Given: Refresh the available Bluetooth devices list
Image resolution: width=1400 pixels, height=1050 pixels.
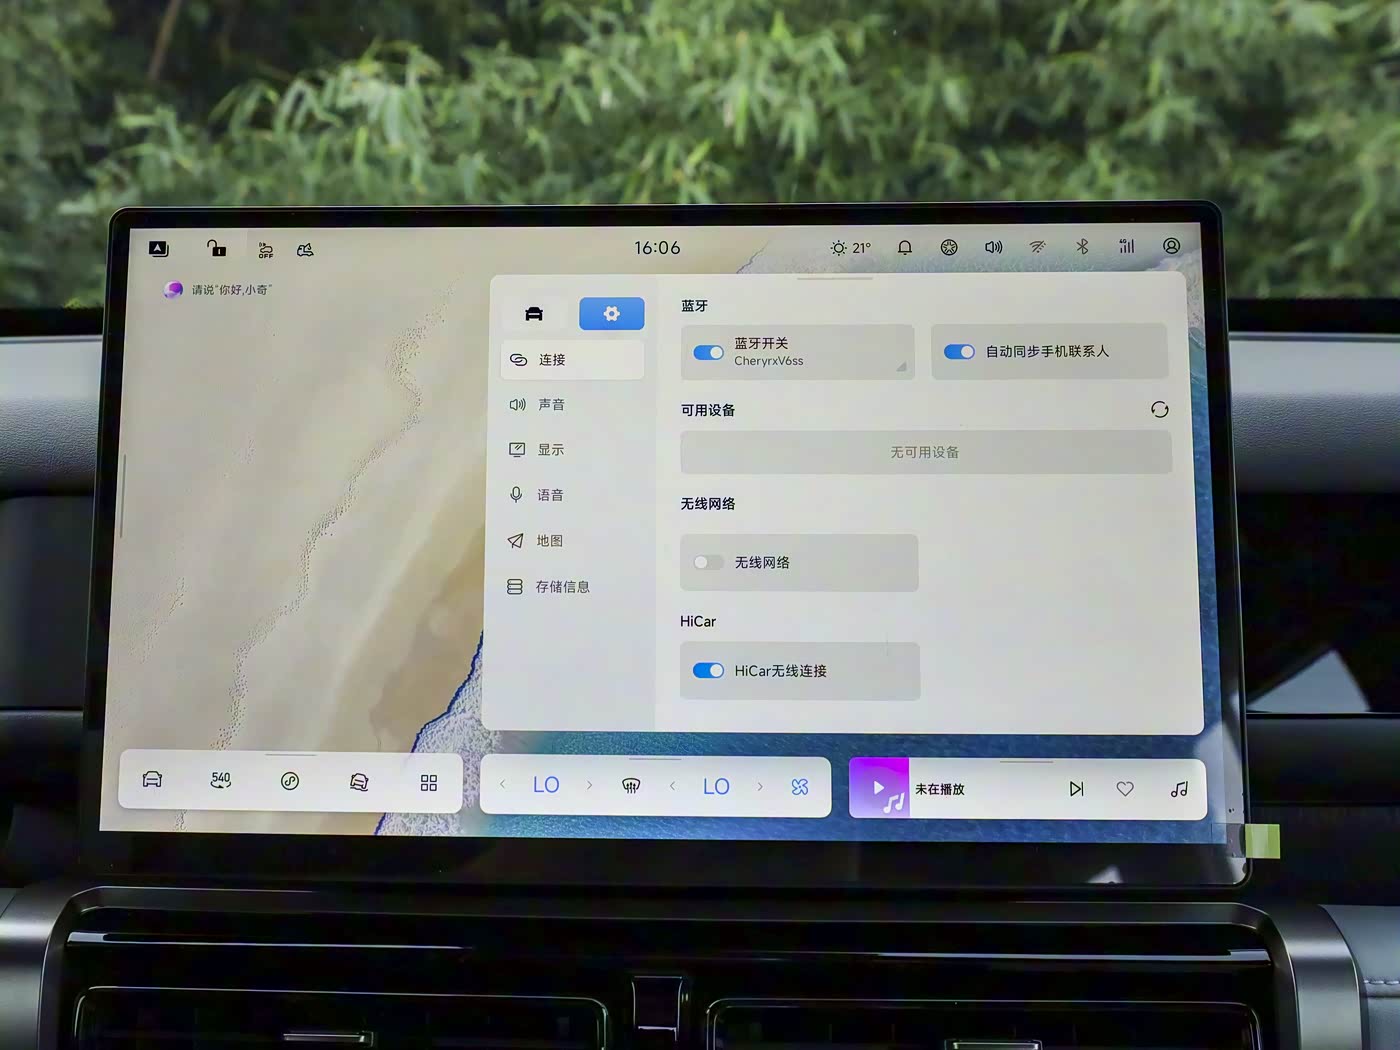Looking at the screenshot, I should [x=1159, y=410].
